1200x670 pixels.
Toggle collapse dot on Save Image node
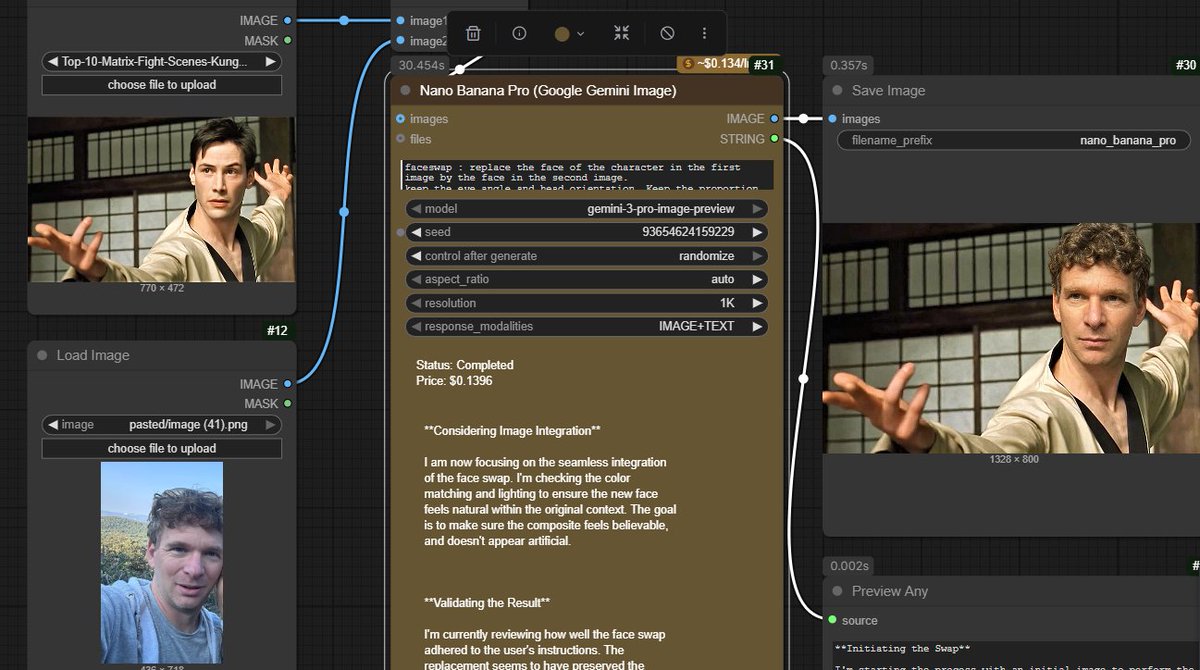[837, 90]
